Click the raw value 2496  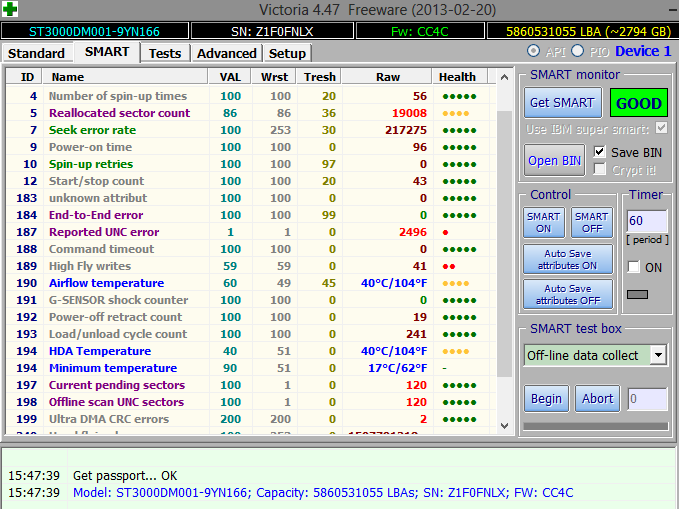point(413,232)
